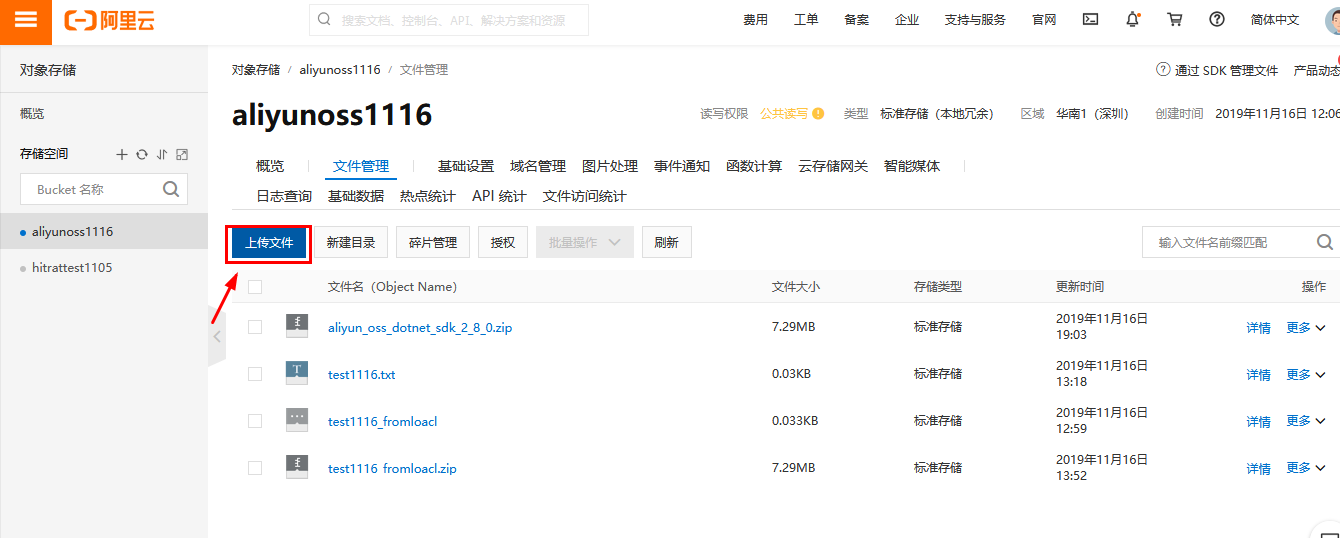Viewport: 1340px width, 538px height.
Task: Open the aliyun_oss_dotnet_sdk_2_8_0.zip file link
Action: tap(420, 327)
